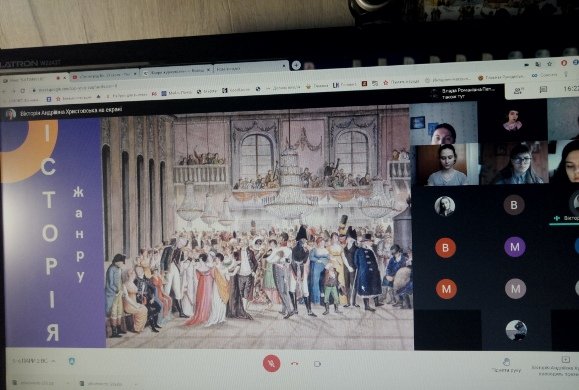Click the red hang-up phone icon
Screen dimensions: 579x390
coord(294,364)
